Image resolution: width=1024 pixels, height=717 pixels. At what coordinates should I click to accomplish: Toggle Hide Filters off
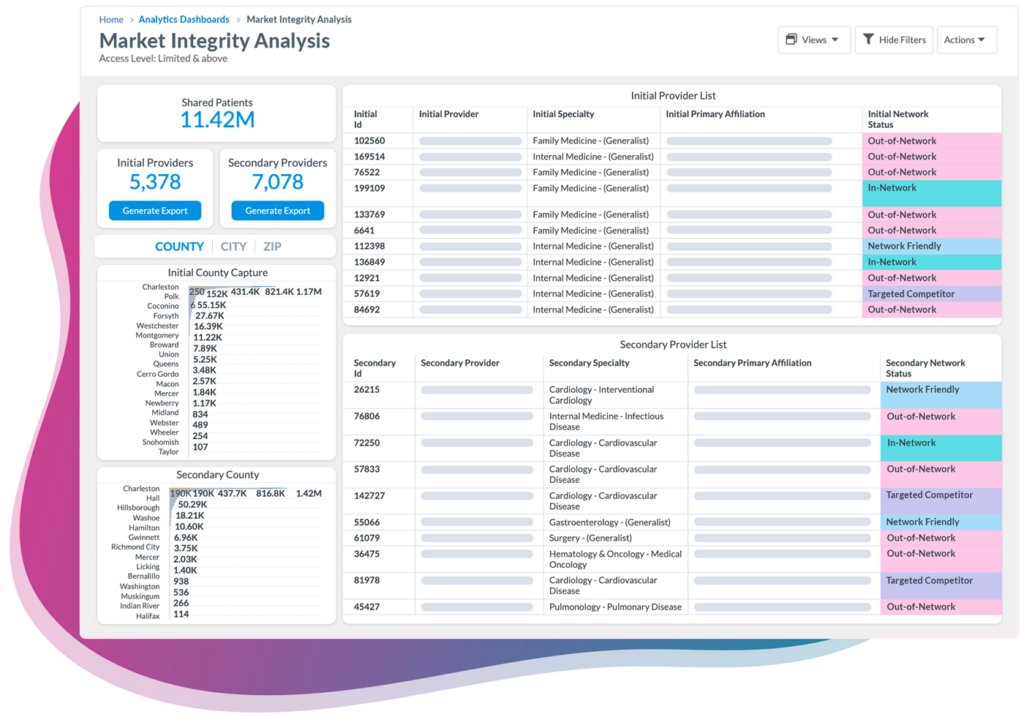click(x=893, y=39)
